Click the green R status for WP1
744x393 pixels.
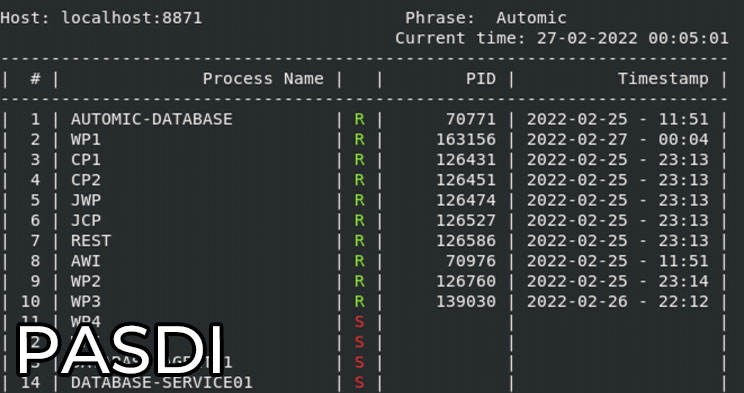(360, 140)
